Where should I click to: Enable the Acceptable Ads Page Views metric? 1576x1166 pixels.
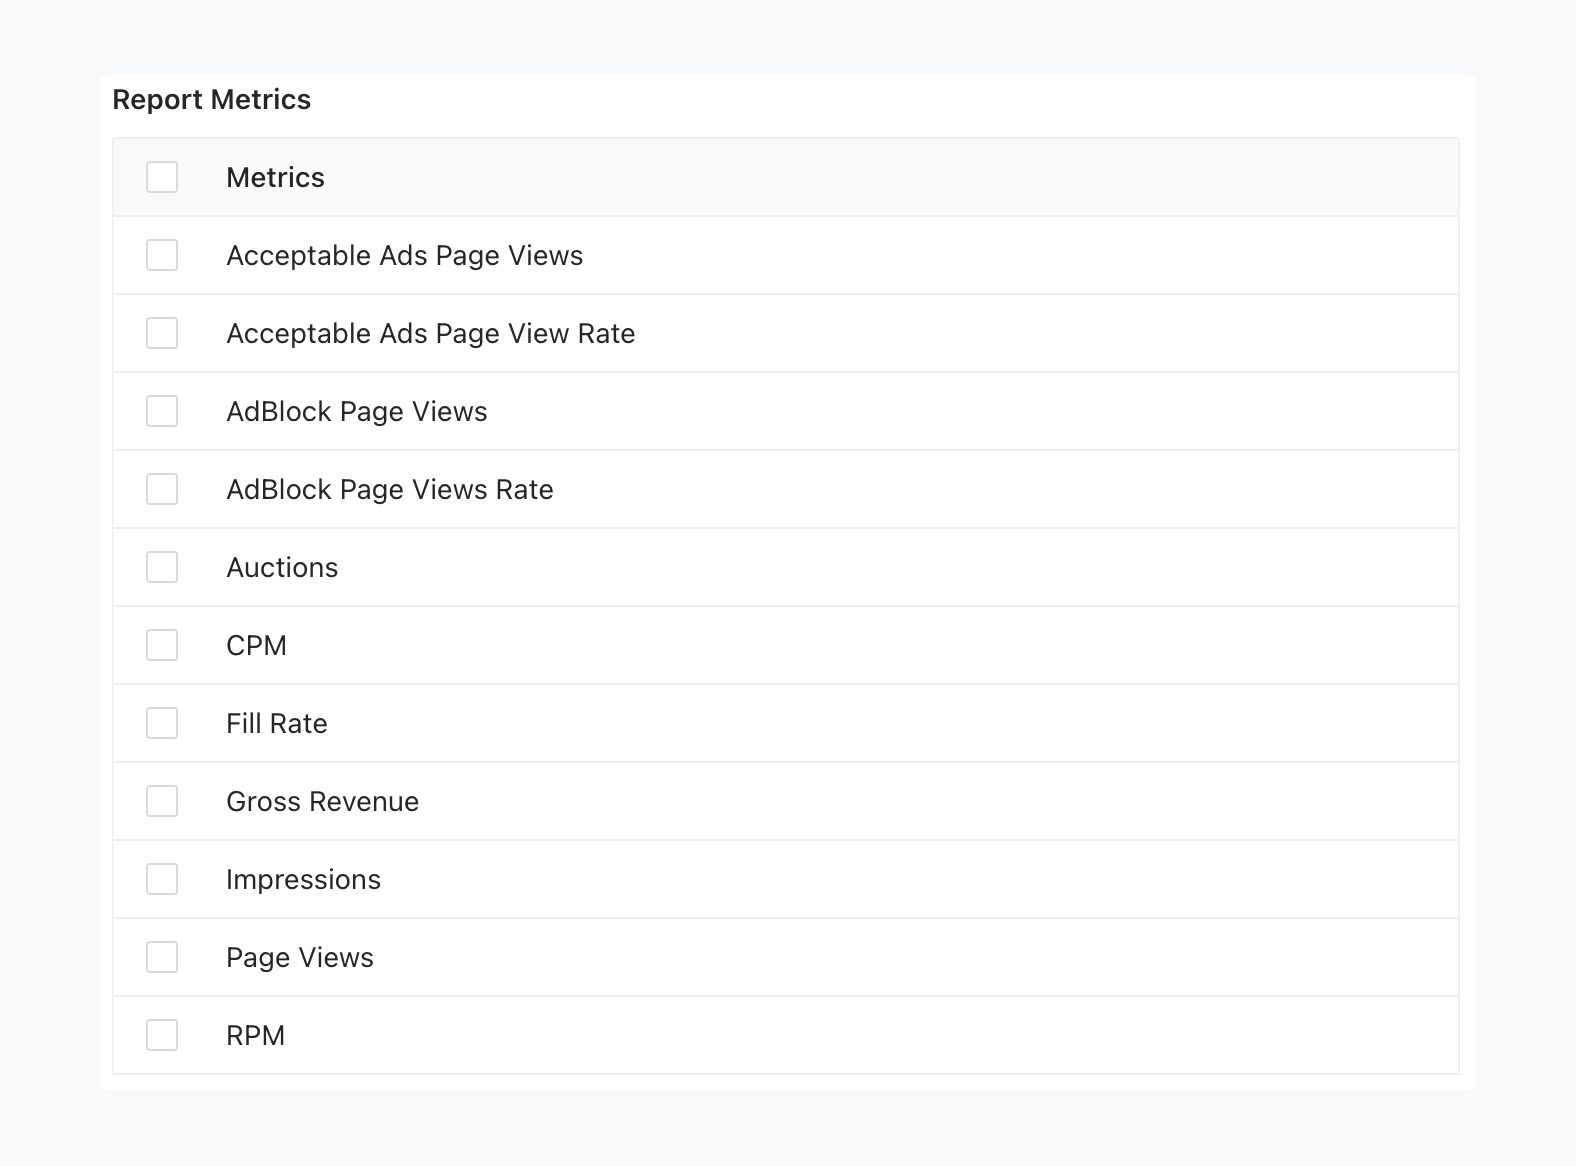pyautogui.click(x=161, y=255)
